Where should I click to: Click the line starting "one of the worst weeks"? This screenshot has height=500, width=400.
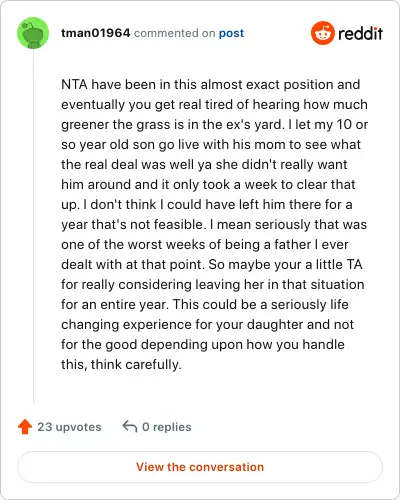tap(205, 244)
